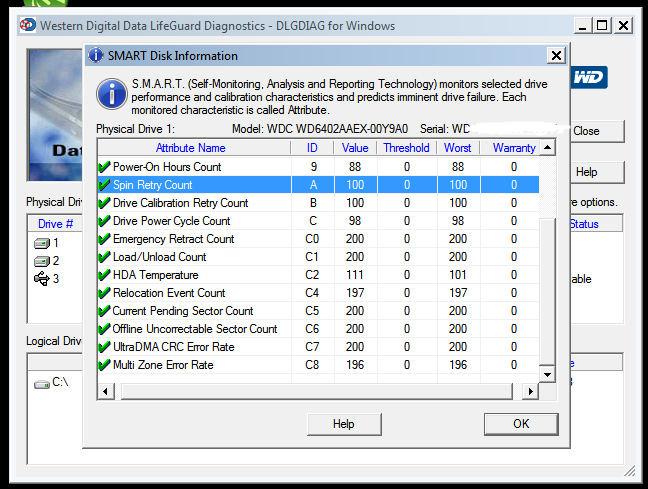Click the vertical scrollbar thumb
This screenshot has width=648, height=489.
(x=547, y=290)
